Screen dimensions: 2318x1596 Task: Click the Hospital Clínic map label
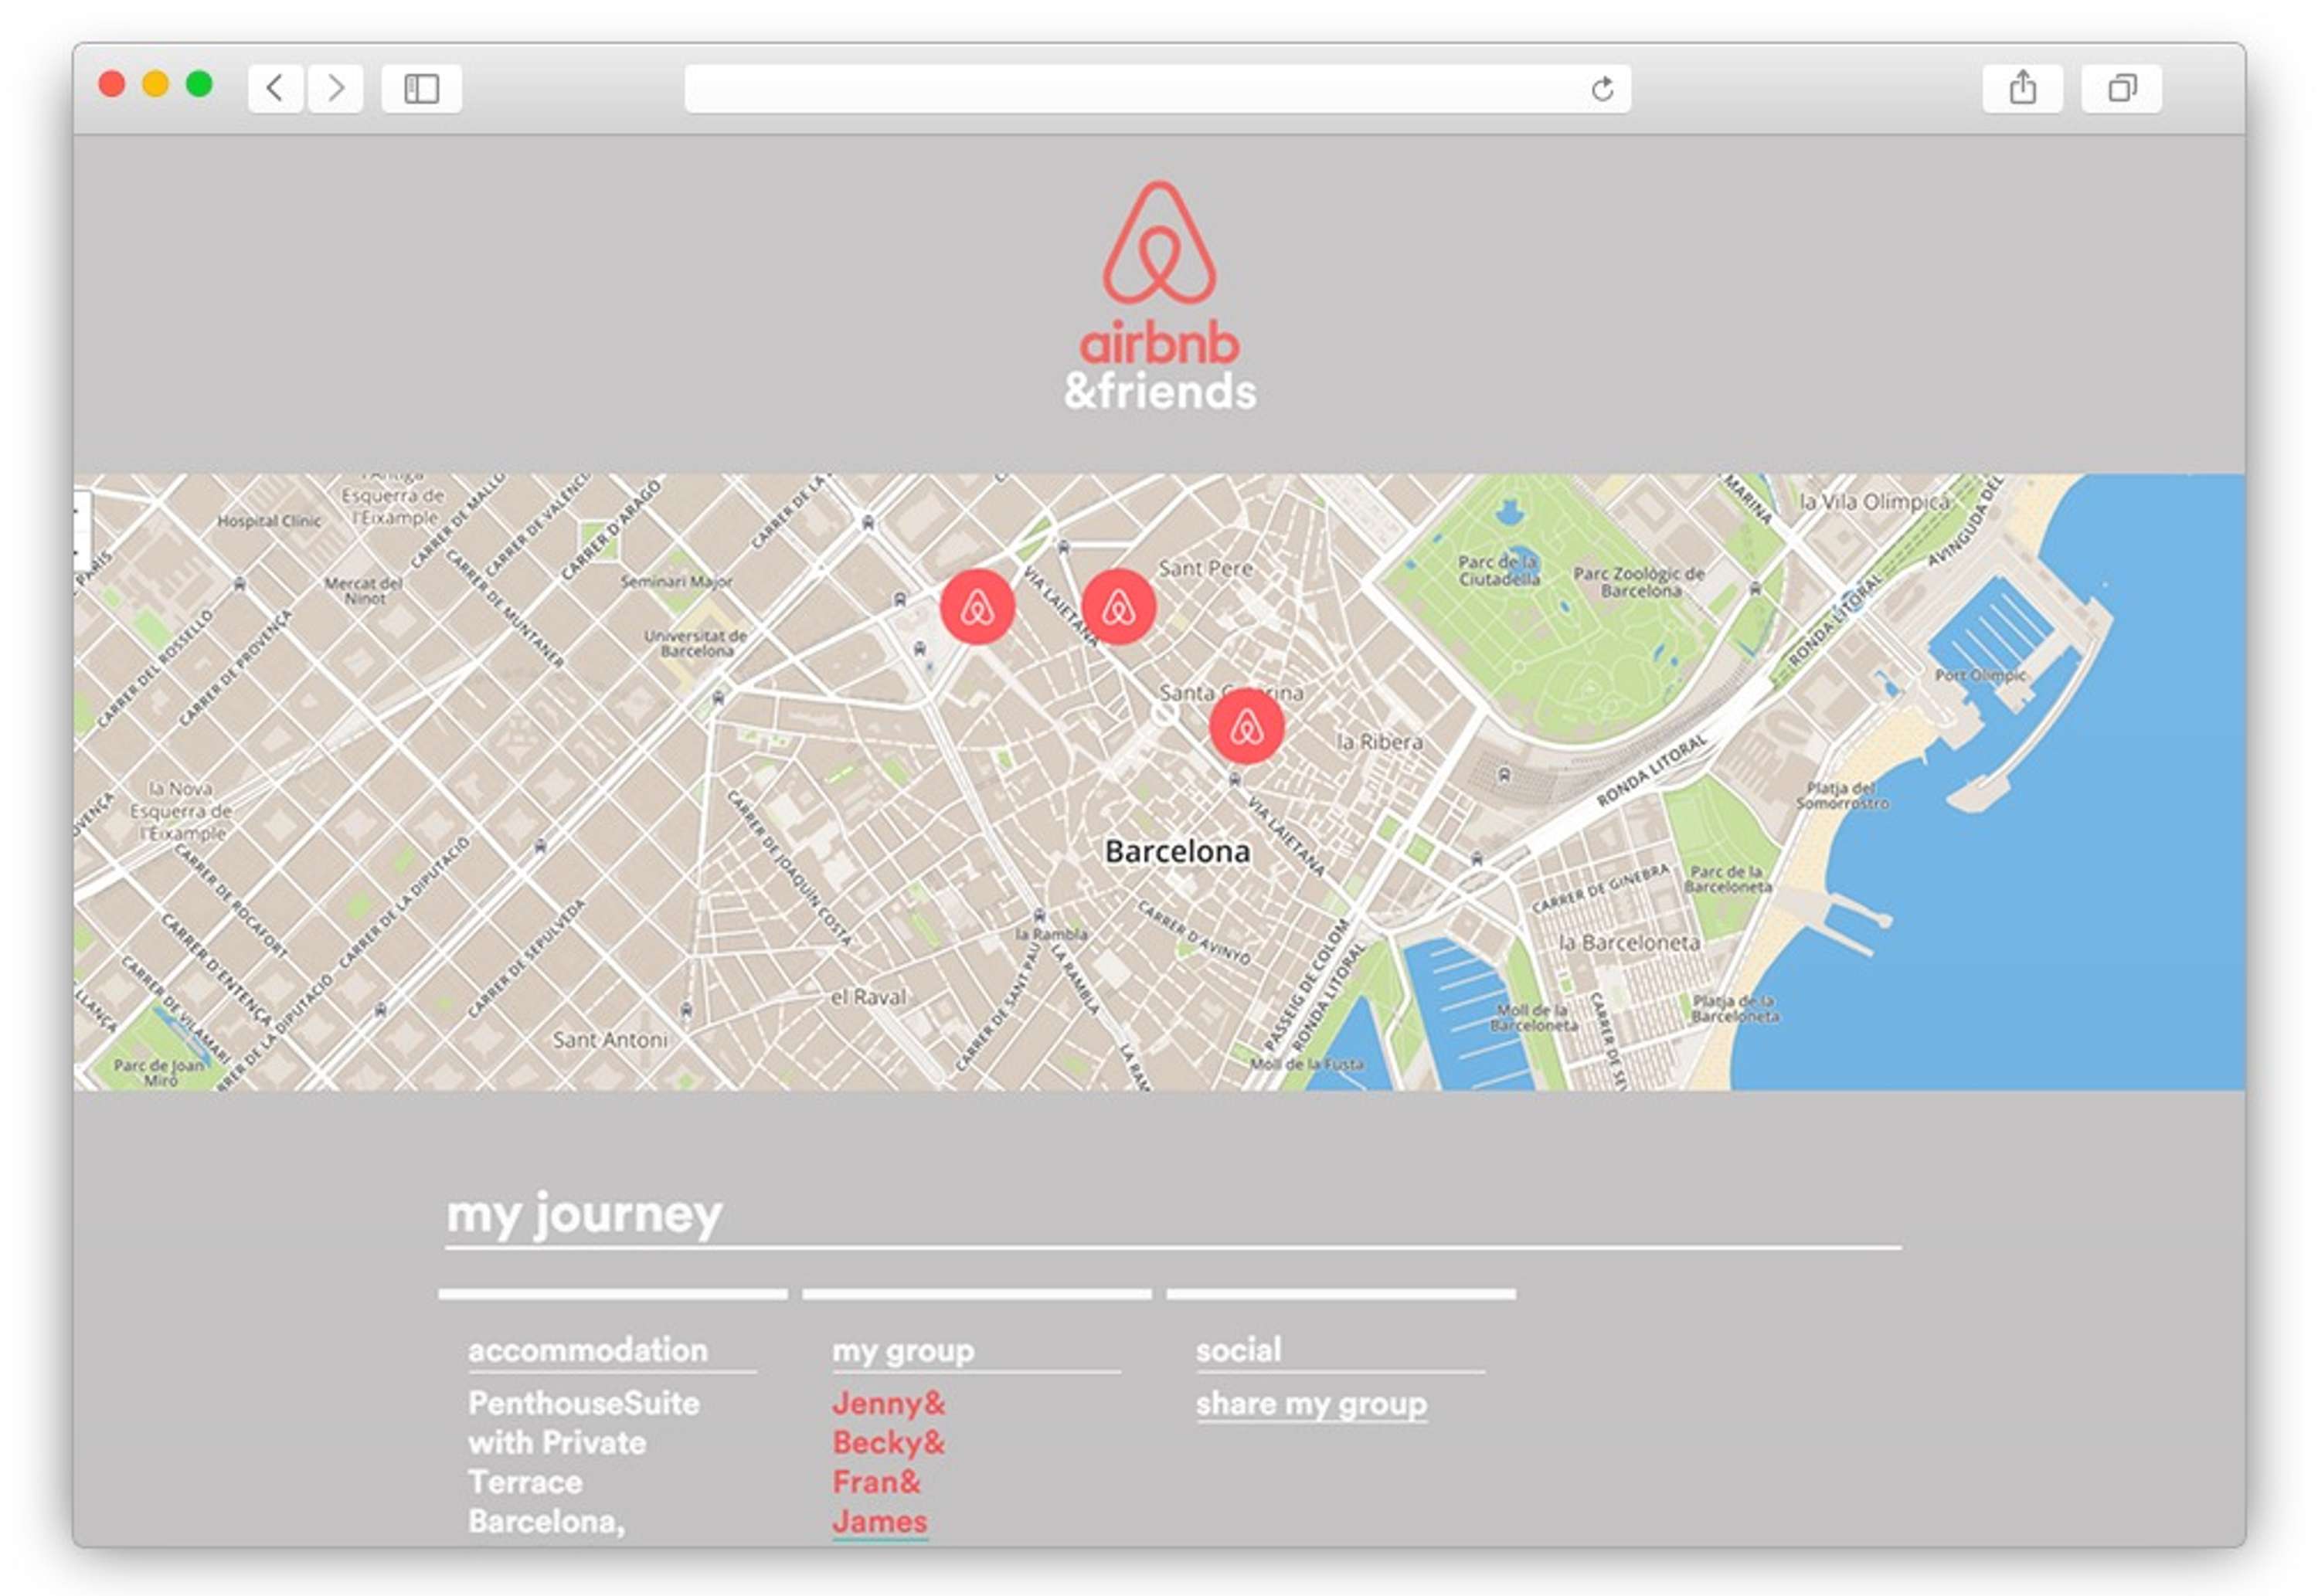pos(269,521)
